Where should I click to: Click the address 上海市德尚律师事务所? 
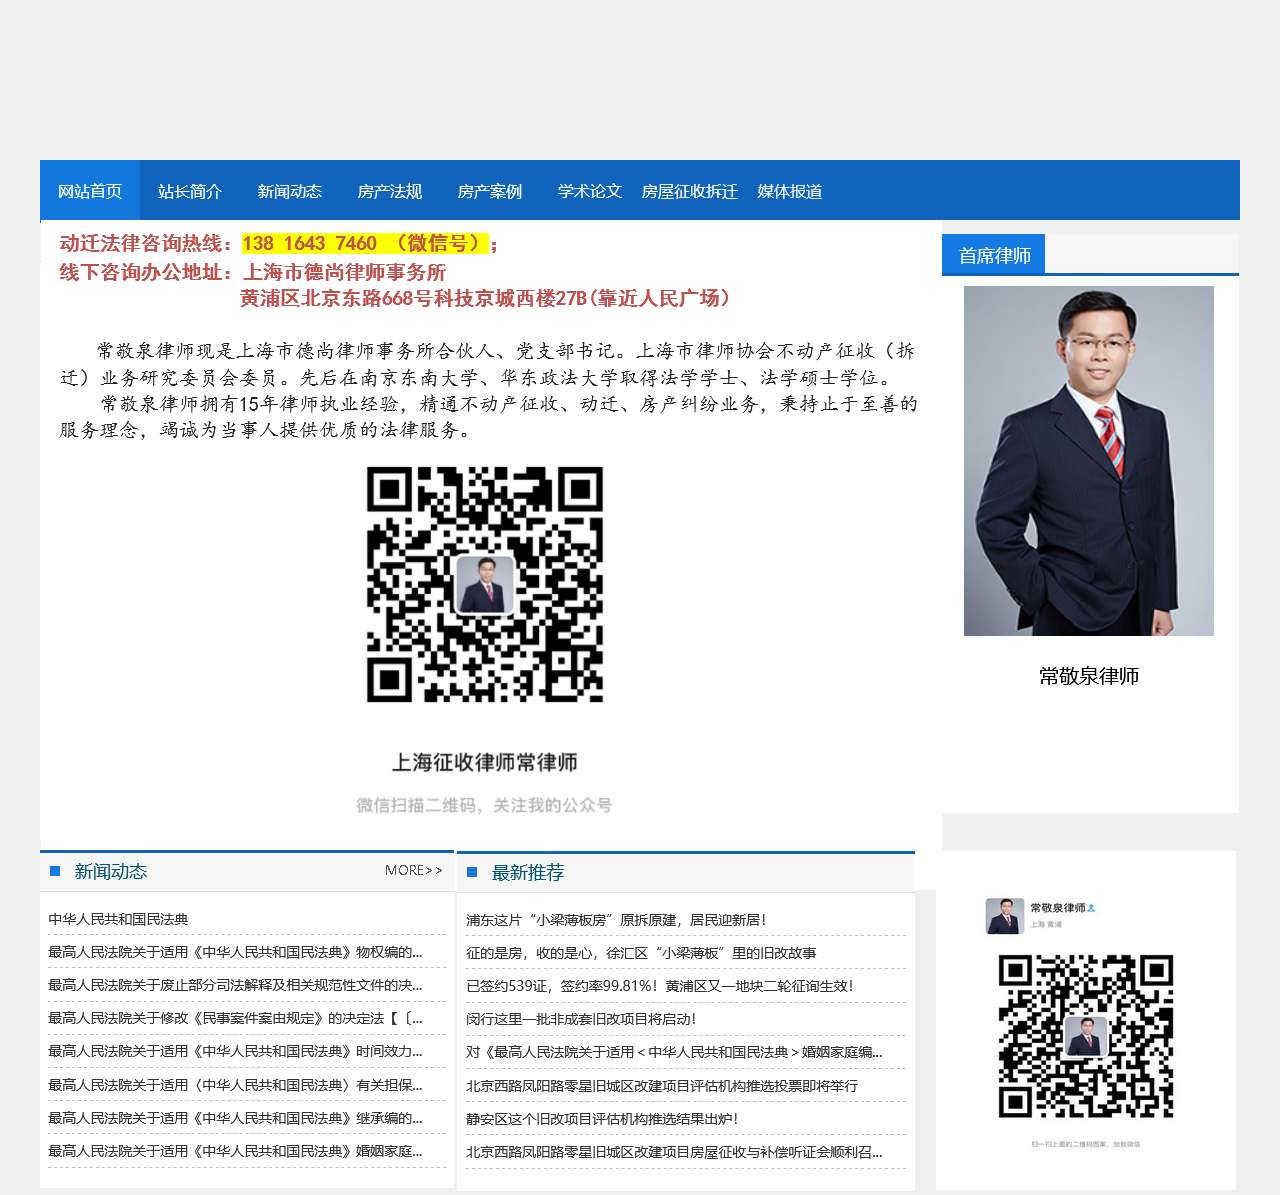tap(345, 272)
